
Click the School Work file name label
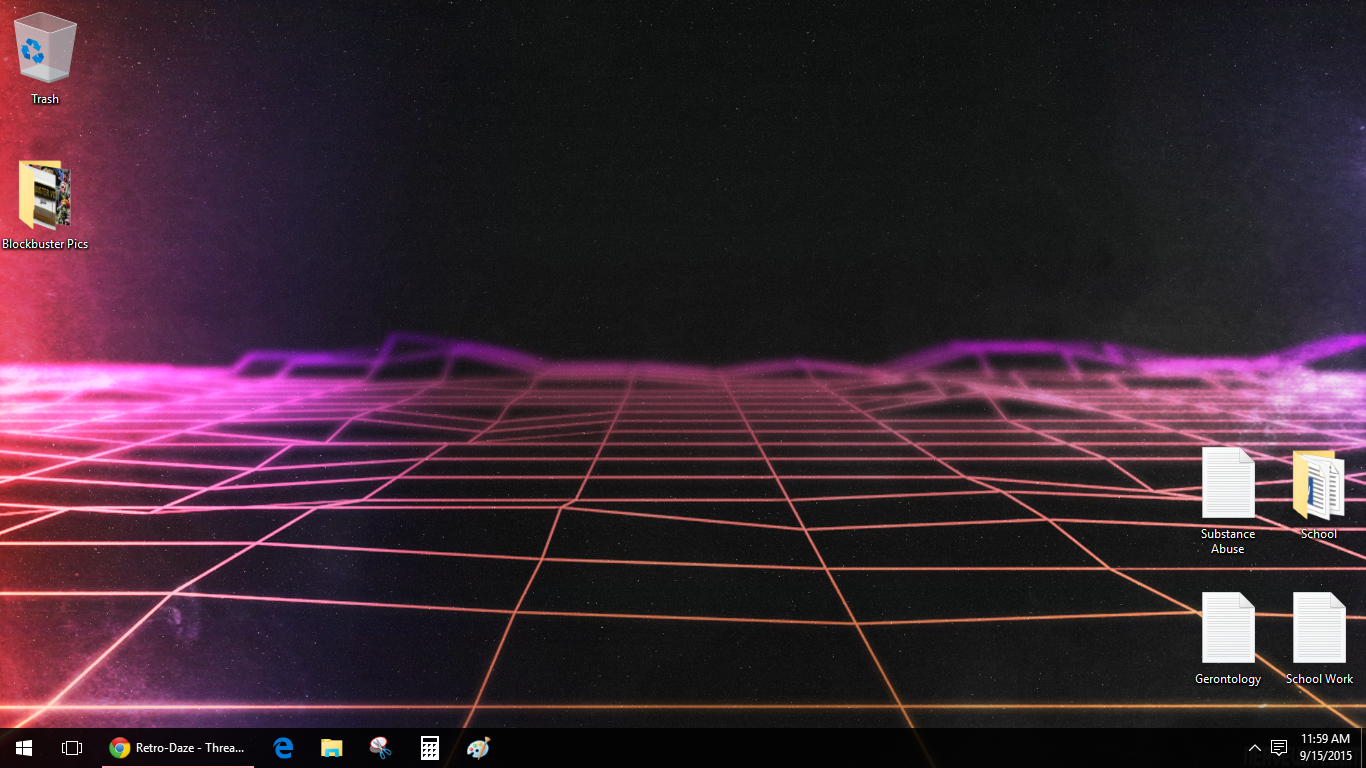[1319, 679]
